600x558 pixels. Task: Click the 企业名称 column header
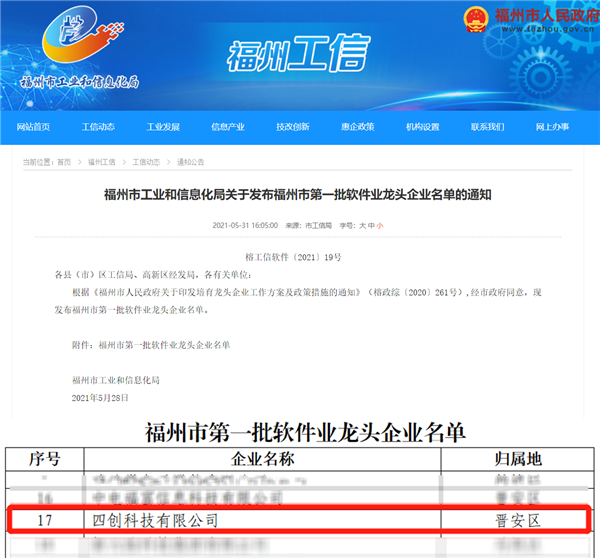click(x=262, y=459)
